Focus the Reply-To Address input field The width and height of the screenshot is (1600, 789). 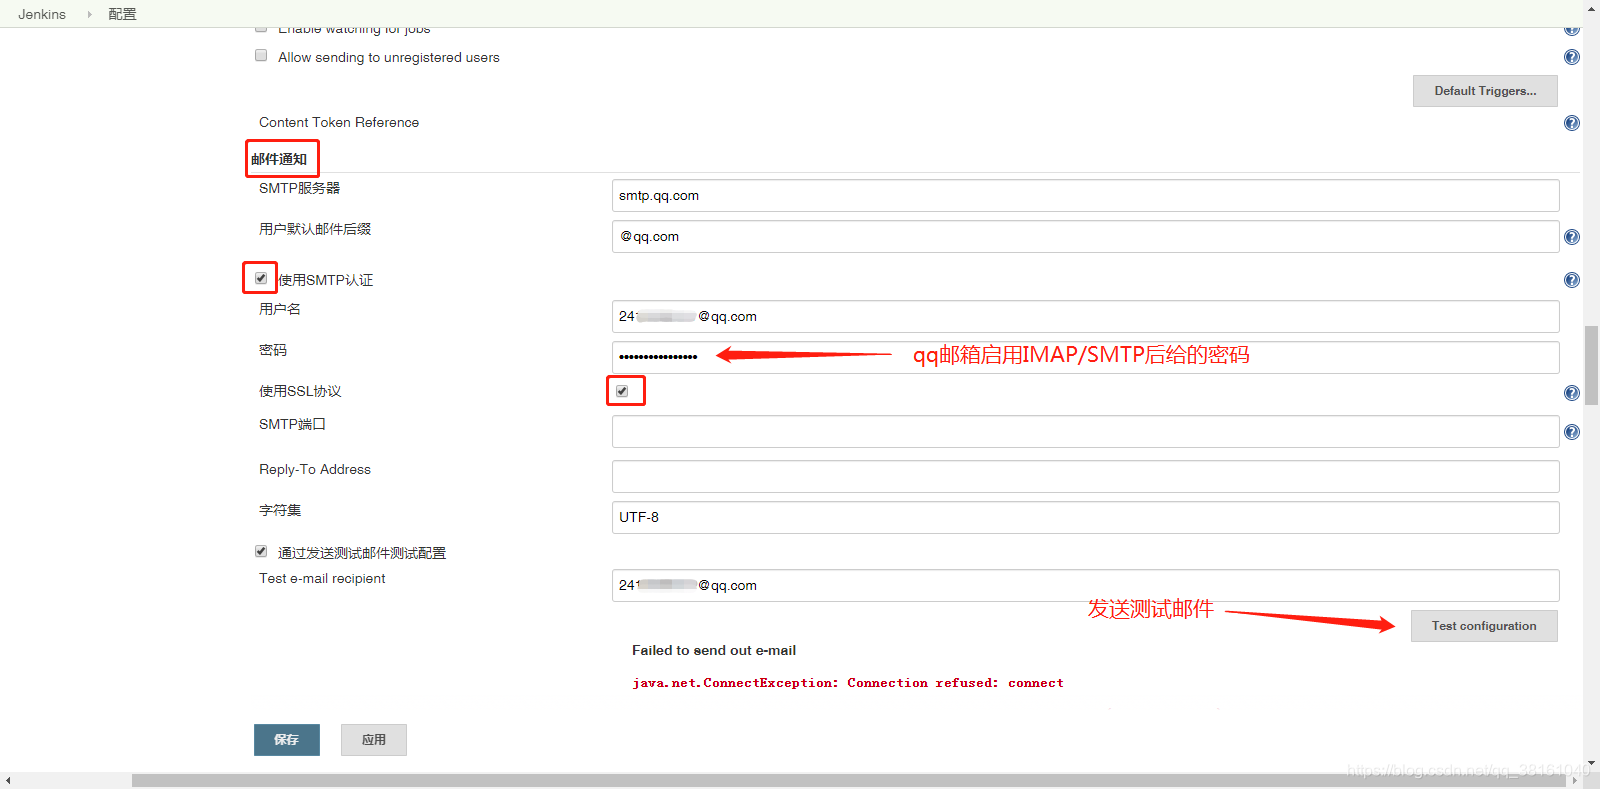pos(1086,477)
